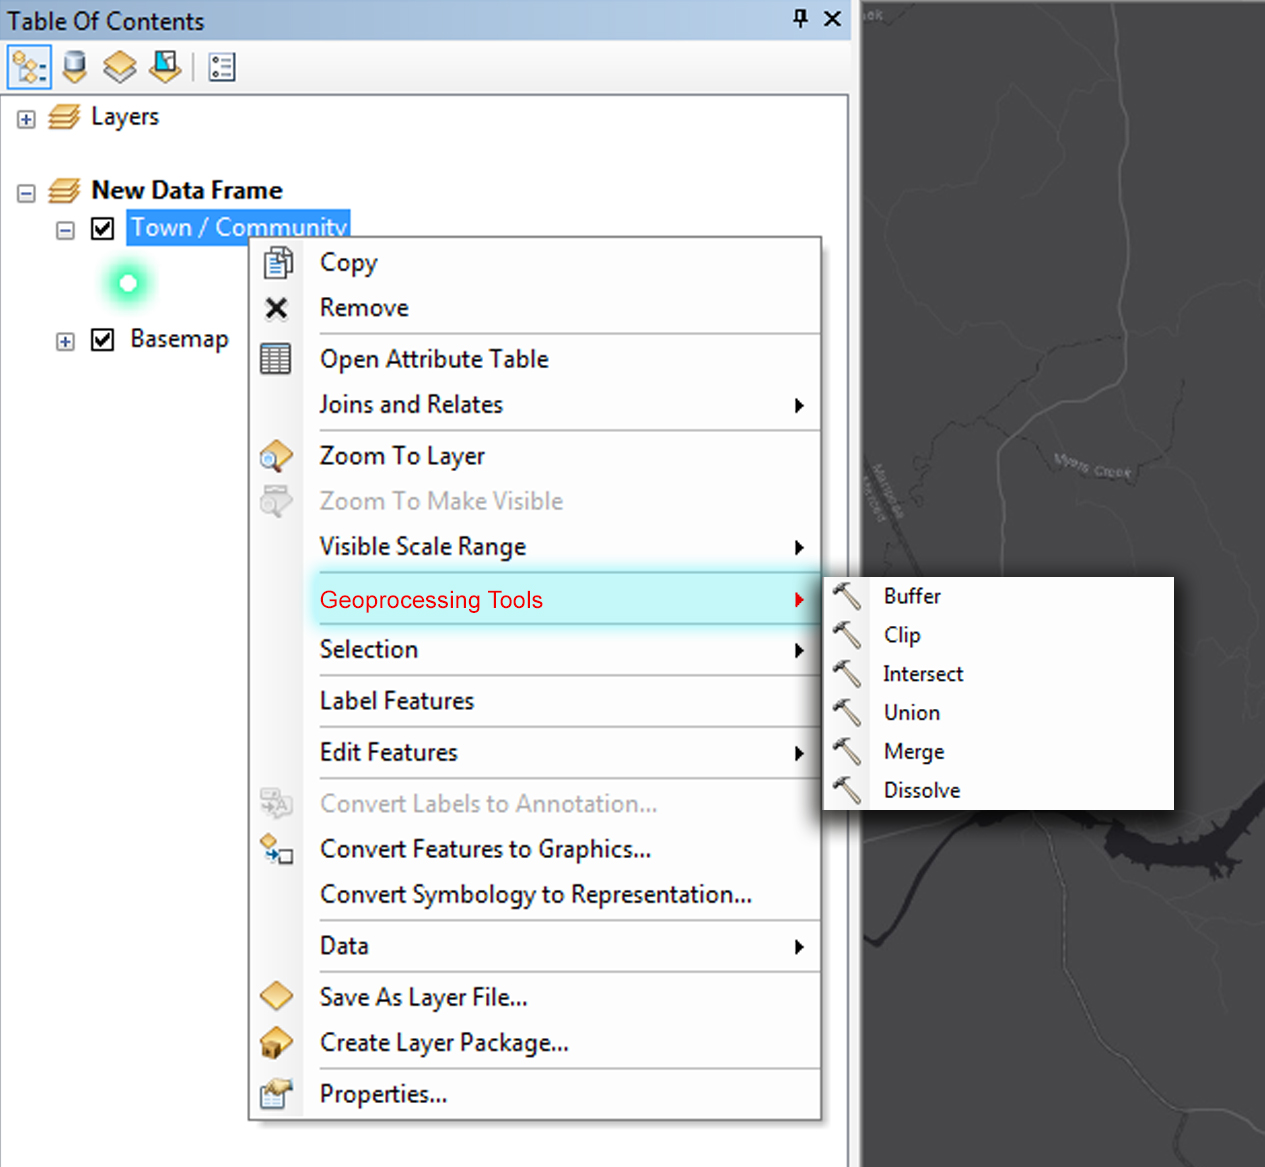Select List By Visibility mode
This screenshot has height=1167, width=1265.
click(x=119, y=66)
